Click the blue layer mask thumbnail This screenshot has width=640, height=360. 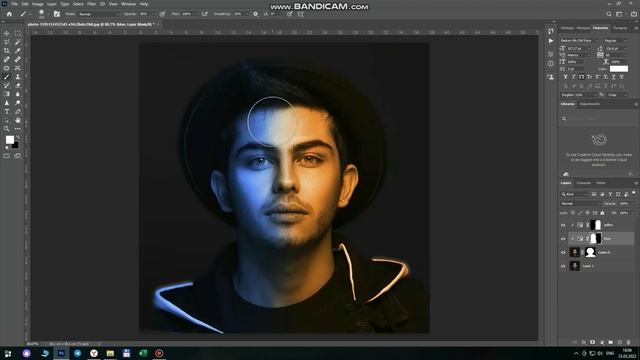point(596,238)
